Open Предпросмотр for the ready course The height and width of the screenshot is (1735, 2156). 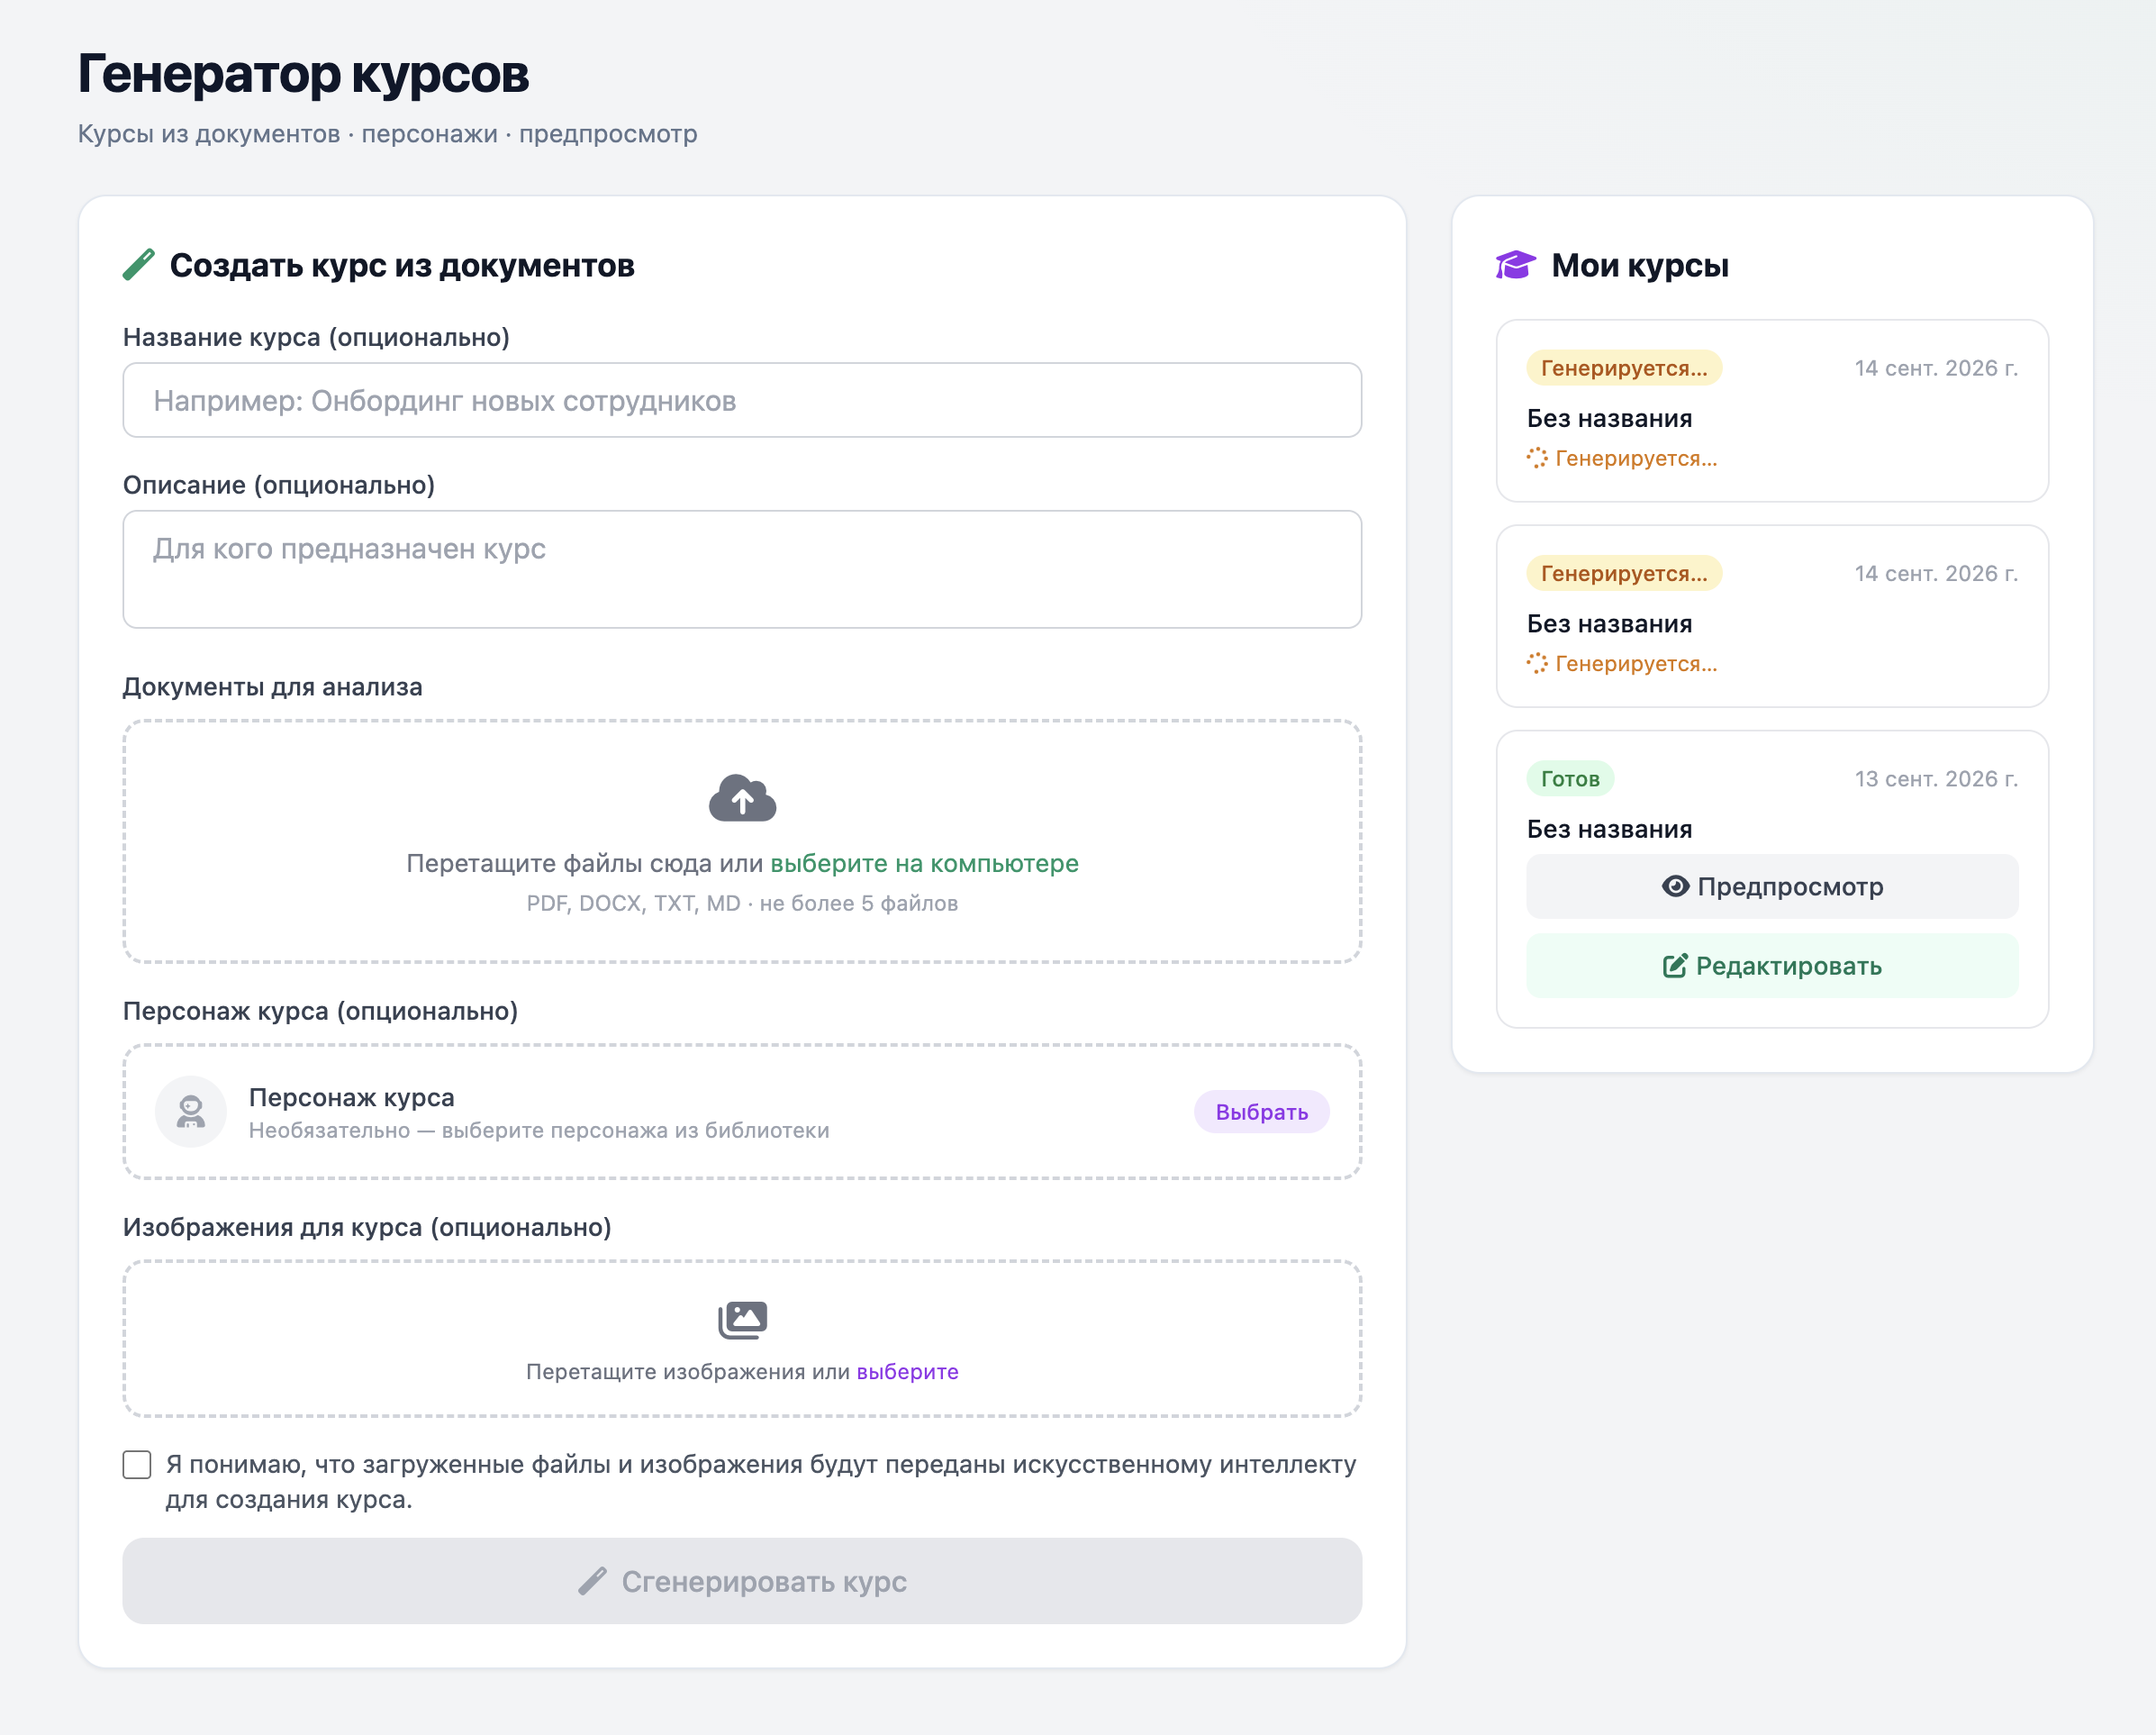(x=1772, y=886)
